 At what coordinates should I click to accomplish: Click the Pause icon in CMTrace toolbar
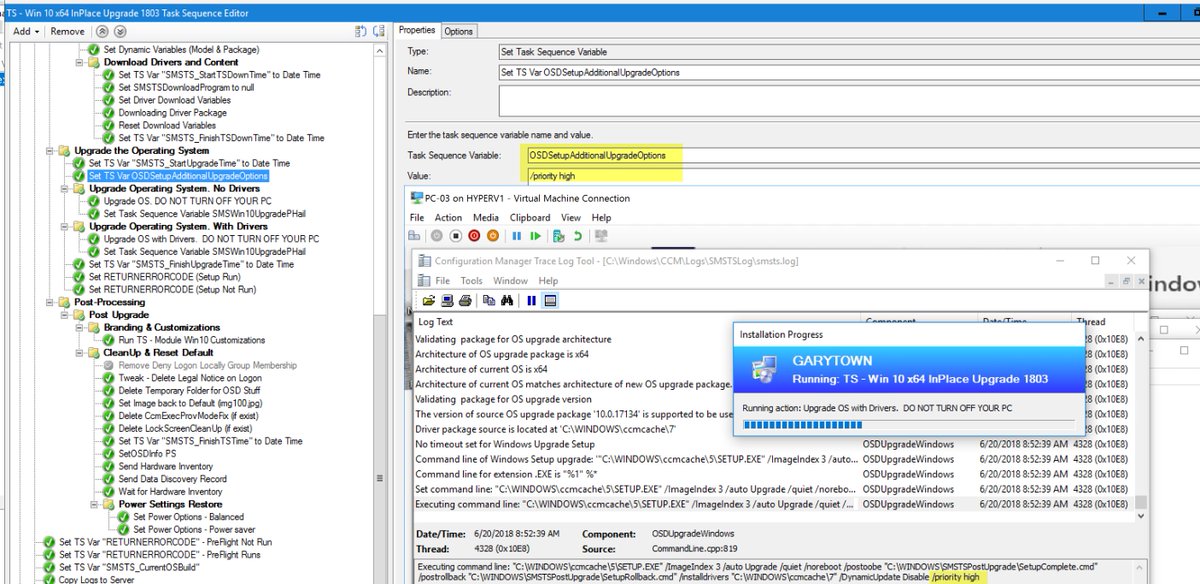531,300
